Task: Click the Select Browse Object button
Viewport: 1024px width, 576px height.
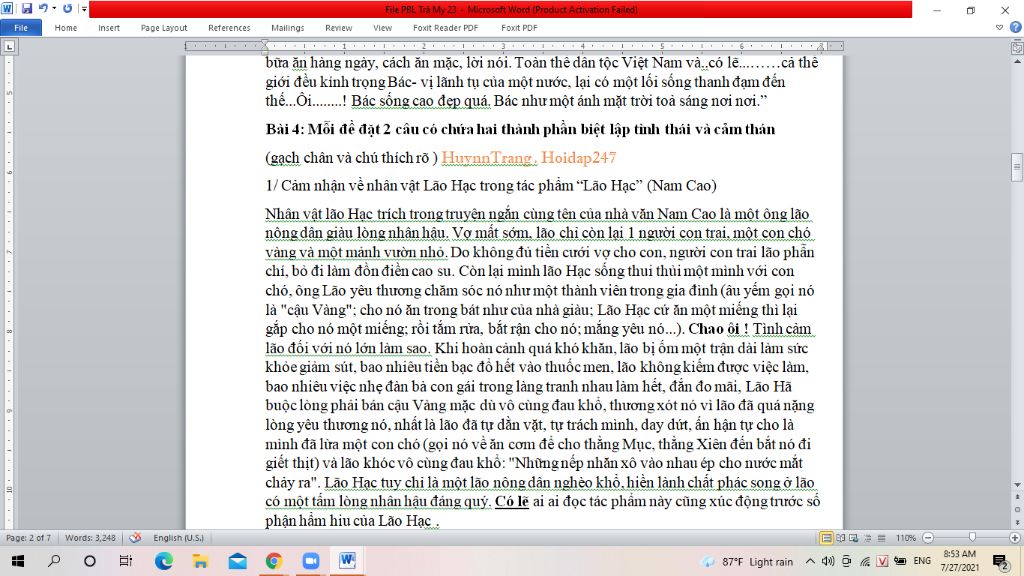Action: click(1017, 510)
